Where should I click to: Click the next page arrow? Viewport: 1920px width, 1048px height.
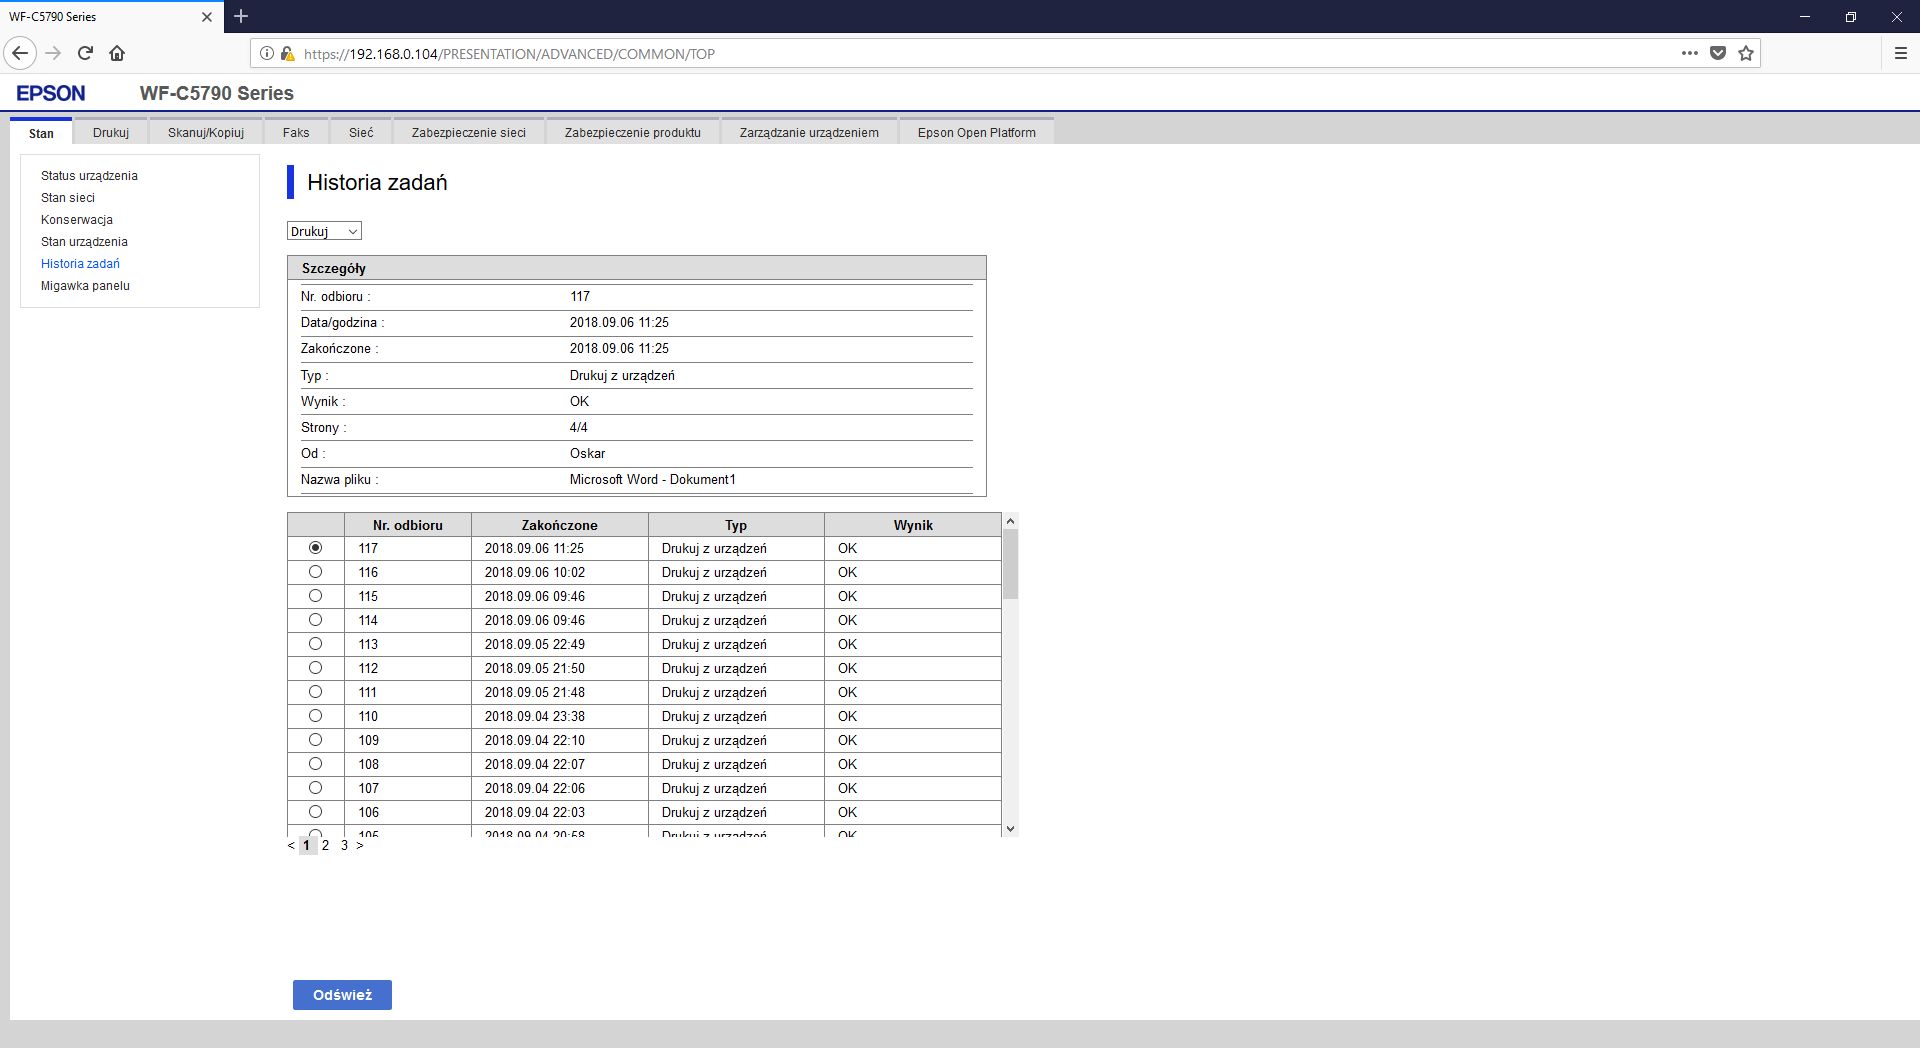pos(360,845)
